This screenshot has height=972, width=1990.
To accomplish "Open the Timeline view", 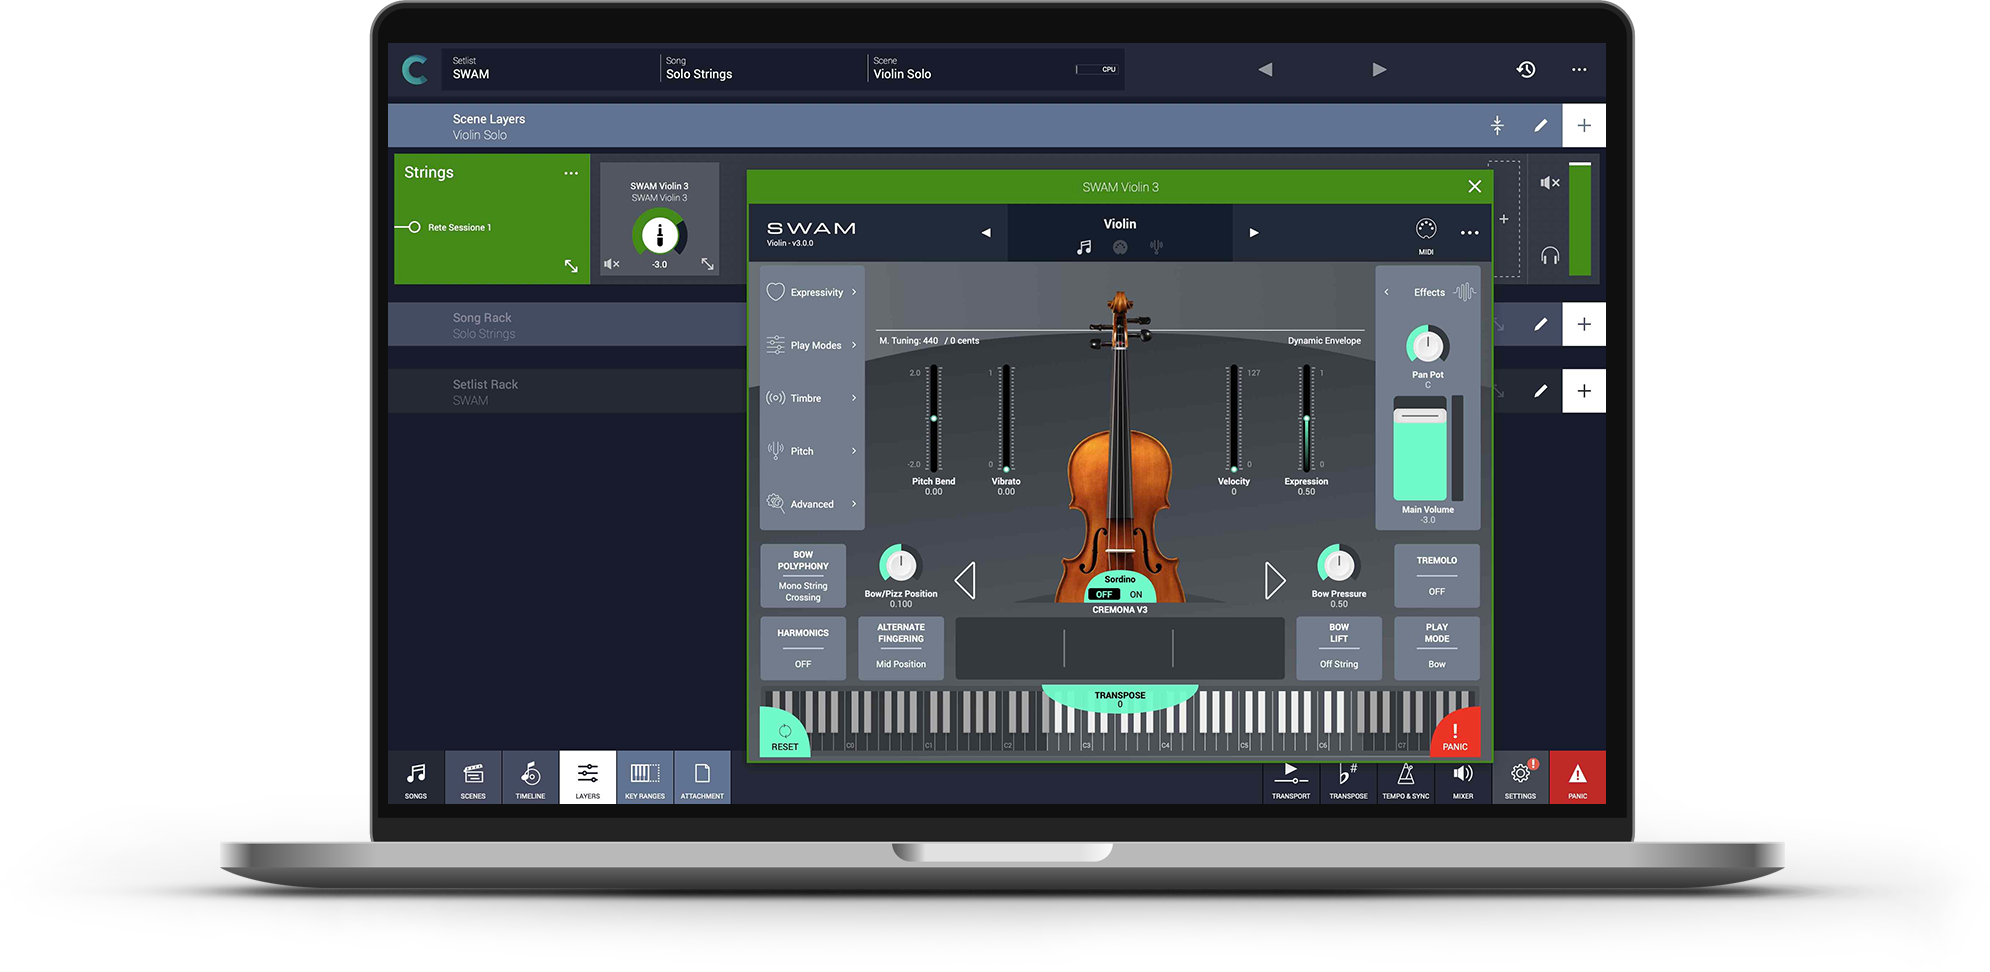I will click(x=530, y=779).
